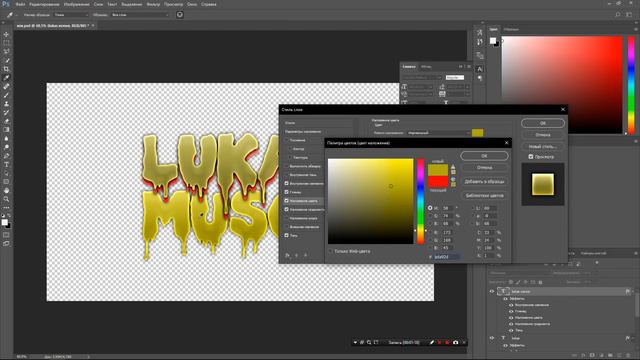
Task: Select the Horizontal Type tool
Action: point(6,164)
